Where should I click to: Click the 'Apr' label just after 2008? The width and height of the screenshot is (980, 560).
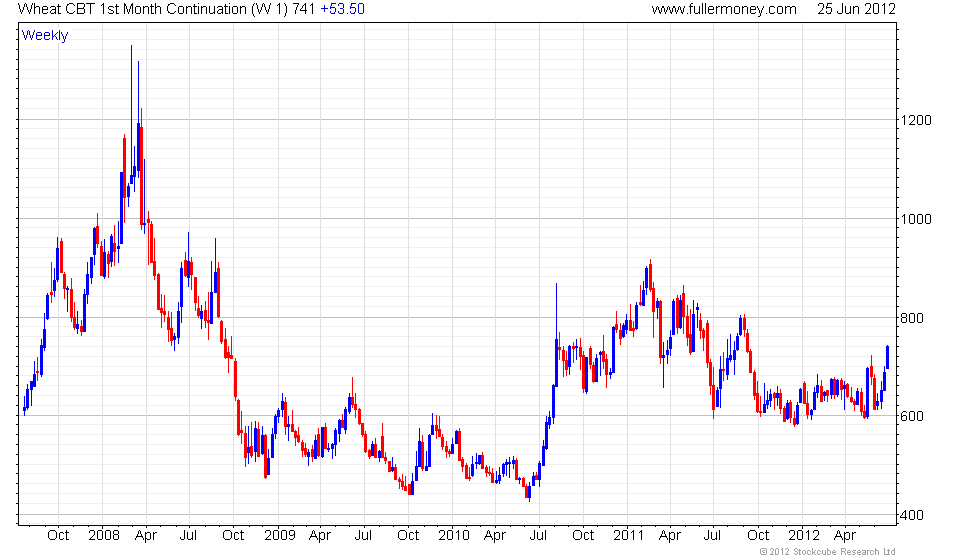coord(146,535)
